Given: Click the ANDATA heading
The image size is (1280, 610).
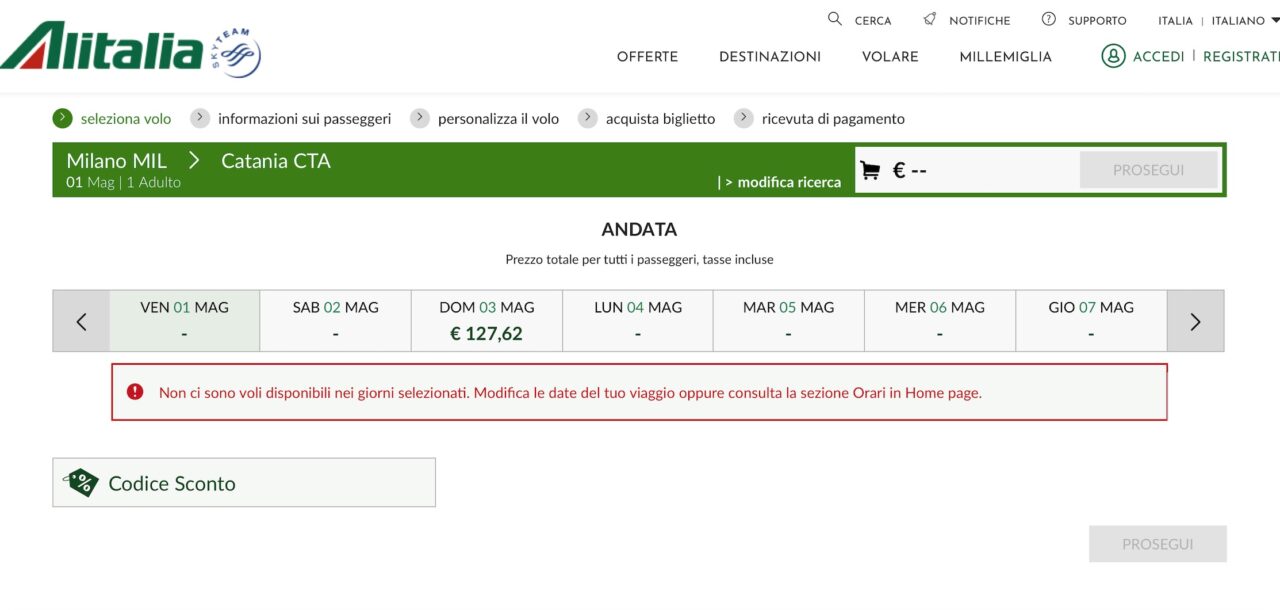Looking at the screenshot, I should [640, 229].
